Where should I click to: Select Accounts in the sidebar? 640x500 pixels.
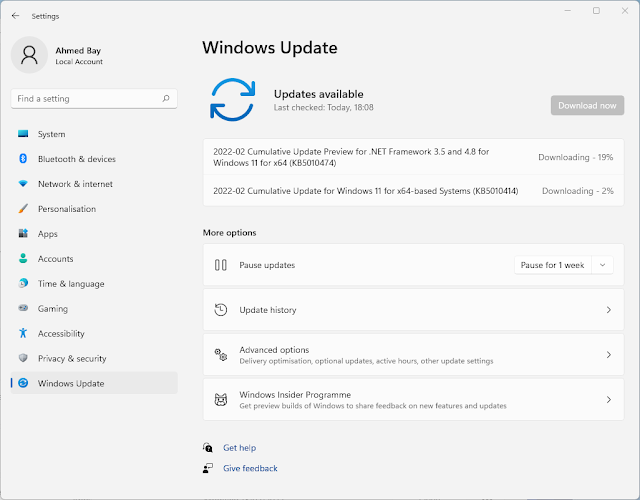click(x=94, y=258)
